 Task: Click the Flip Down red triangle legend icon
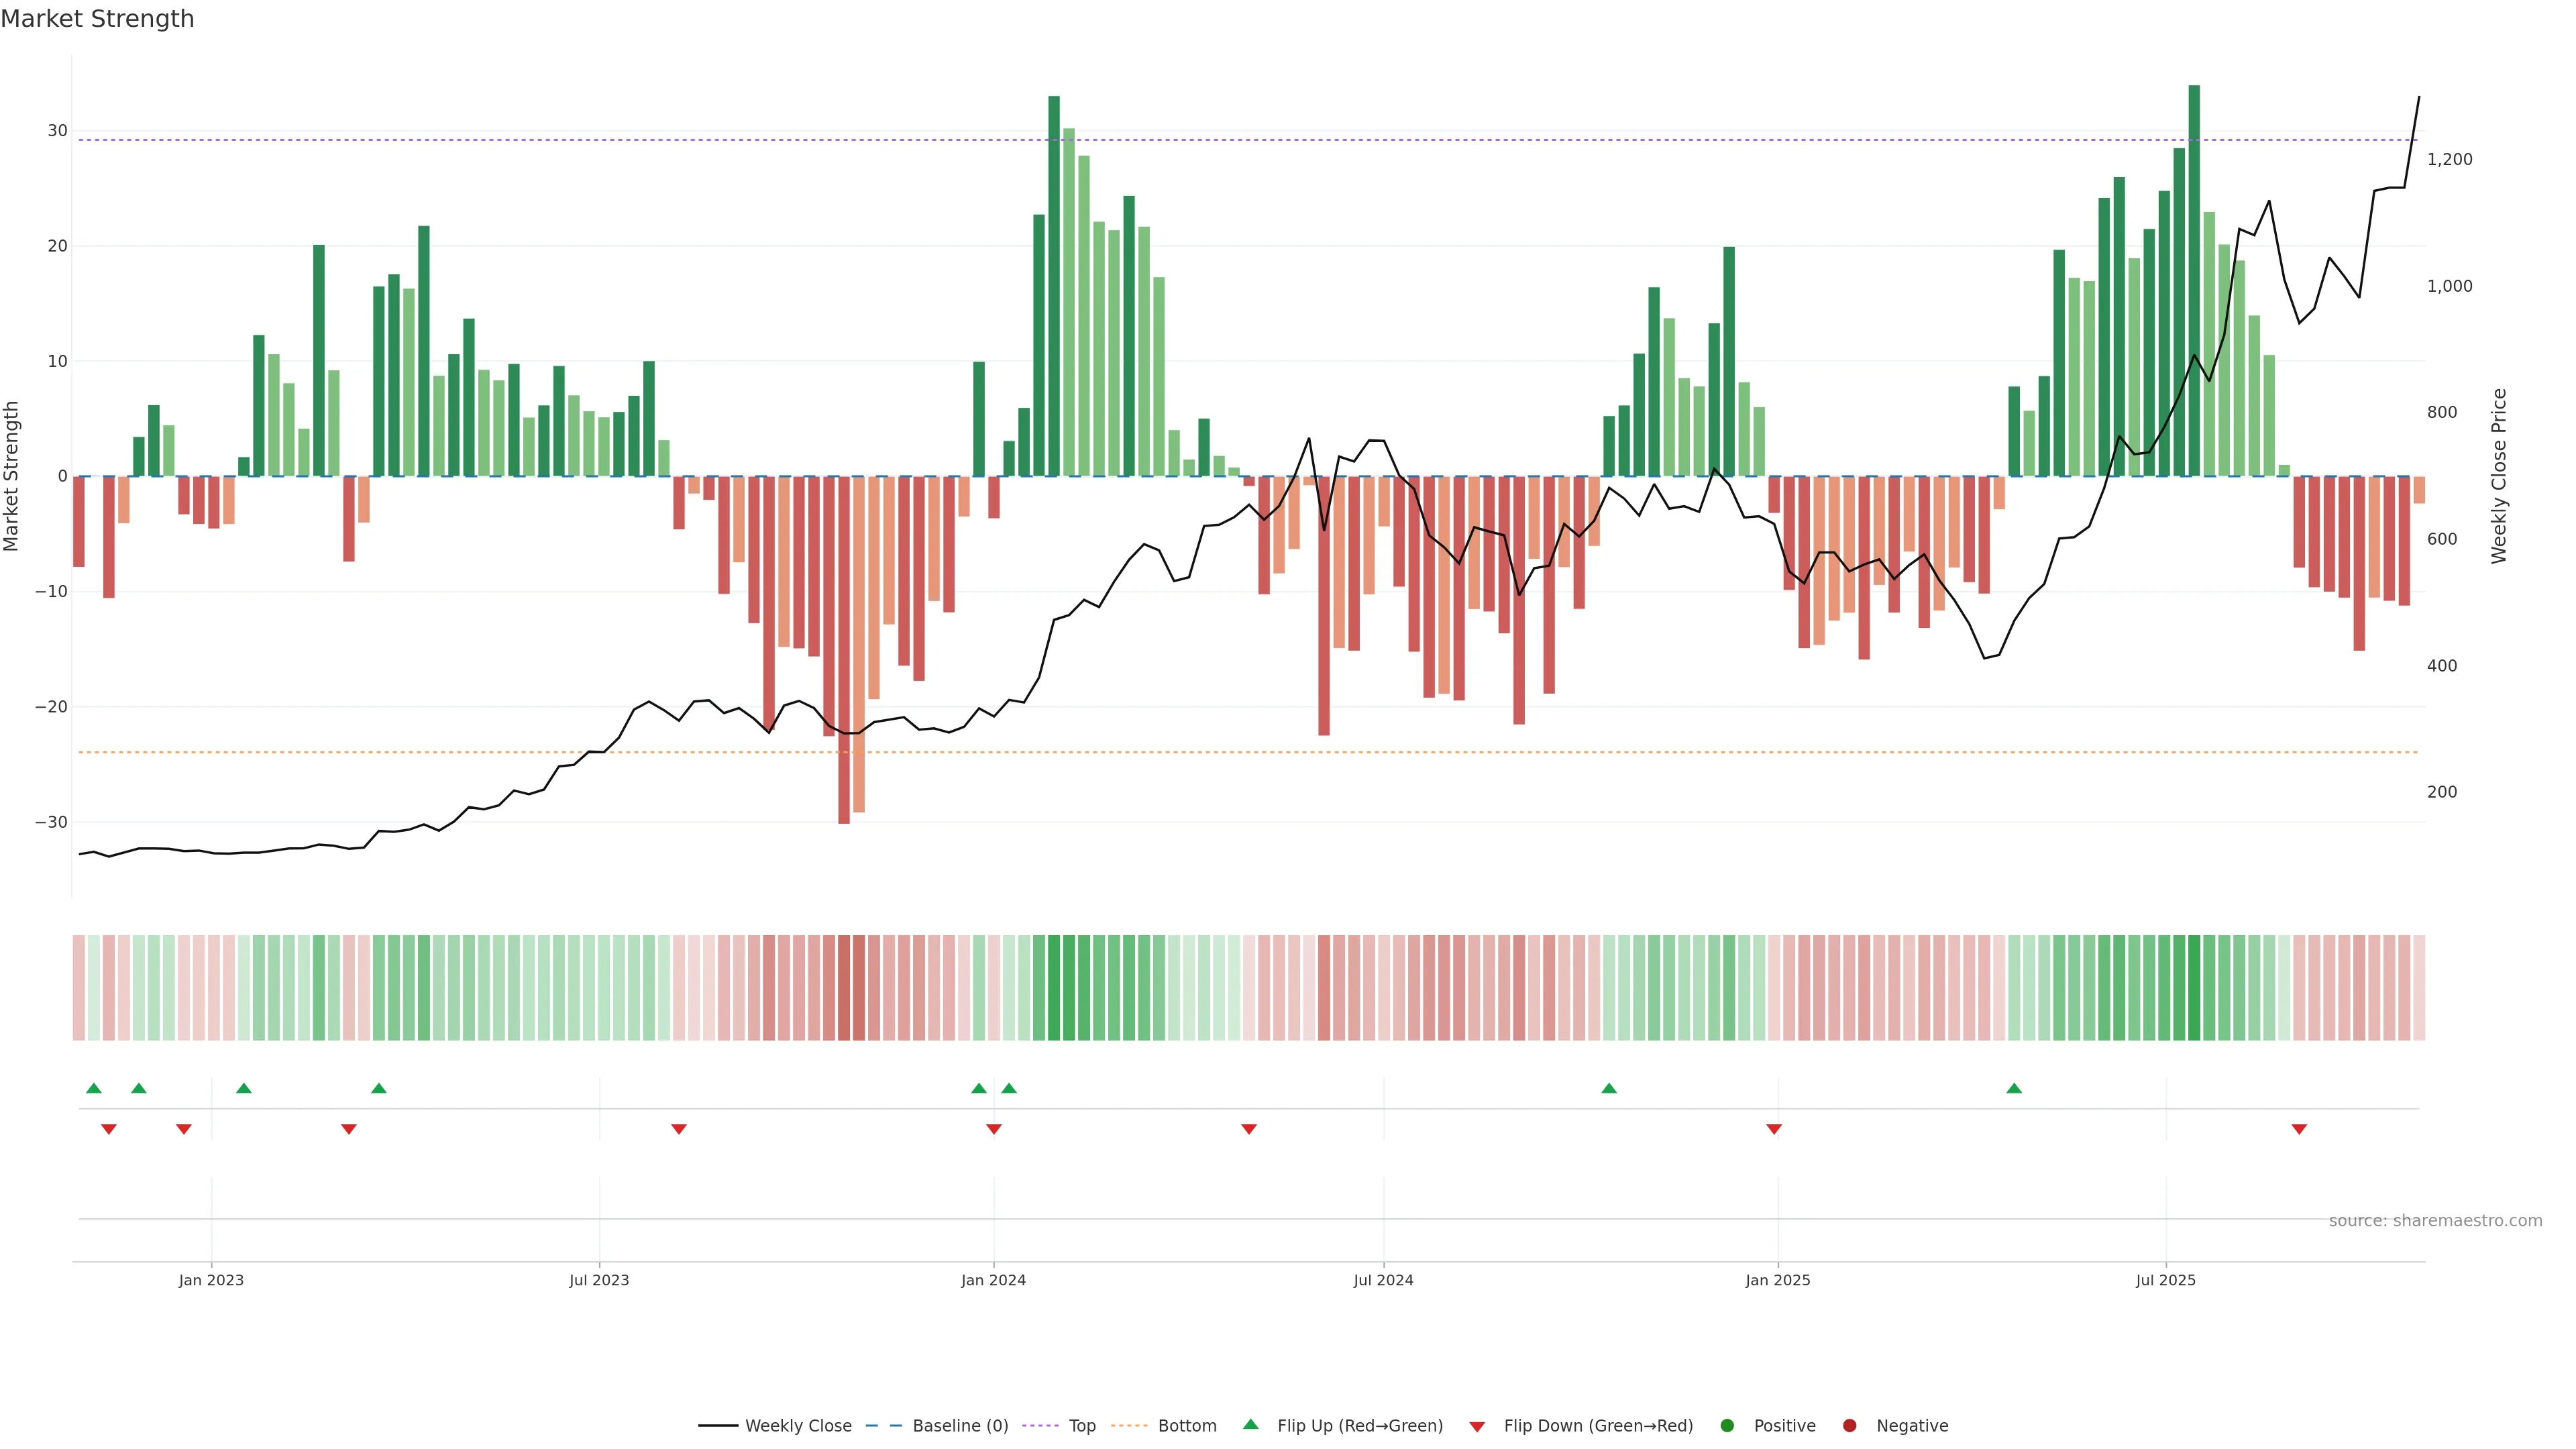click(1477, 1427)
